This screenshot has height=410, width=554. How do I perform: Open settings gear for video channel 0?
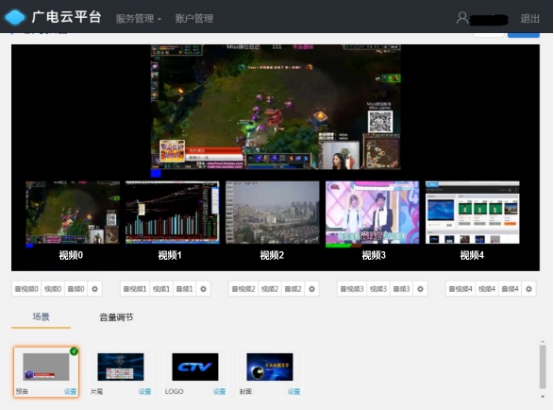point(95,289)
